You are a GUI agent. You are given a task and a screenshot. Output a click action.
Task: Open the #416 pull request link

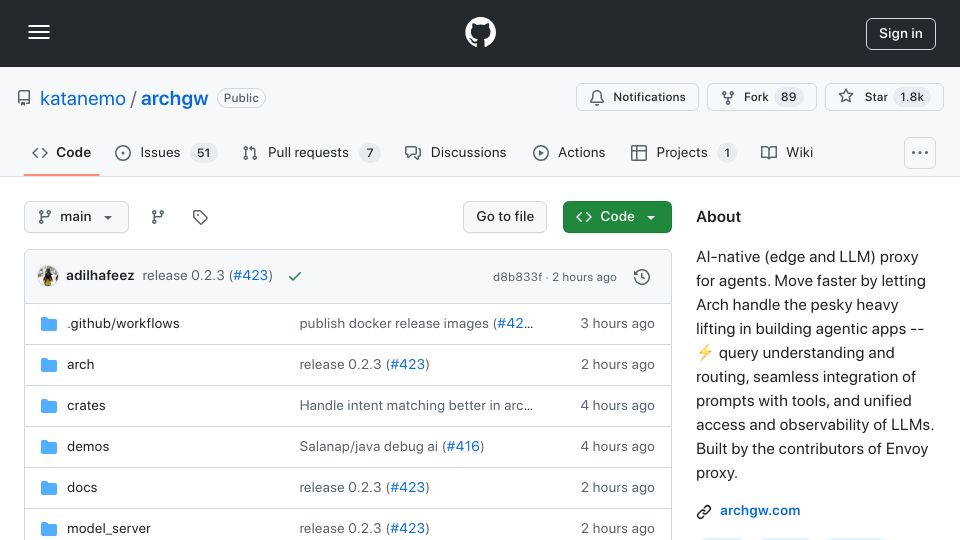click(x=463, y=446)
